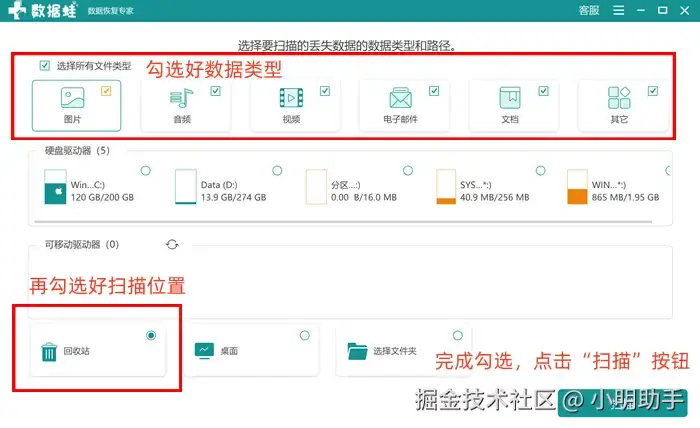
Task: Select the Data (D:) drive icon
Action: point(186,187)
